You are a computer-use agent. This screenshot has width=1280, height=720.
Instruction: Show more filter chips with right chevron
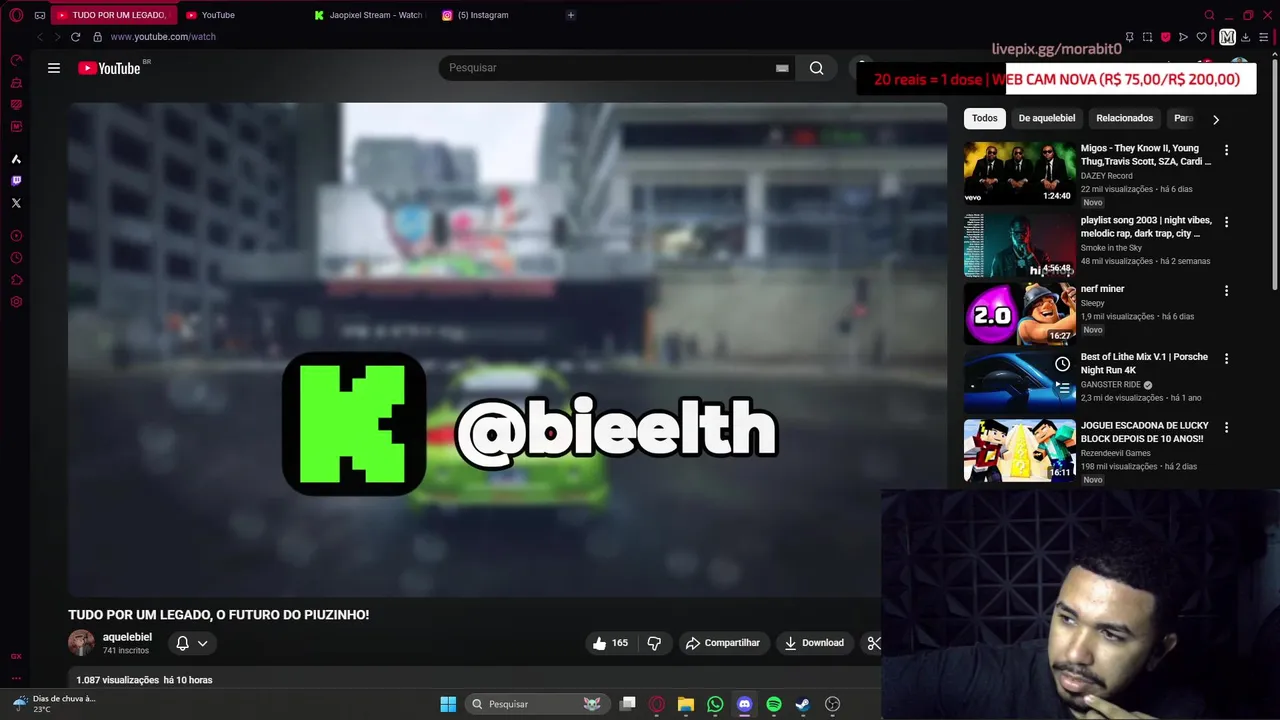1216,119
